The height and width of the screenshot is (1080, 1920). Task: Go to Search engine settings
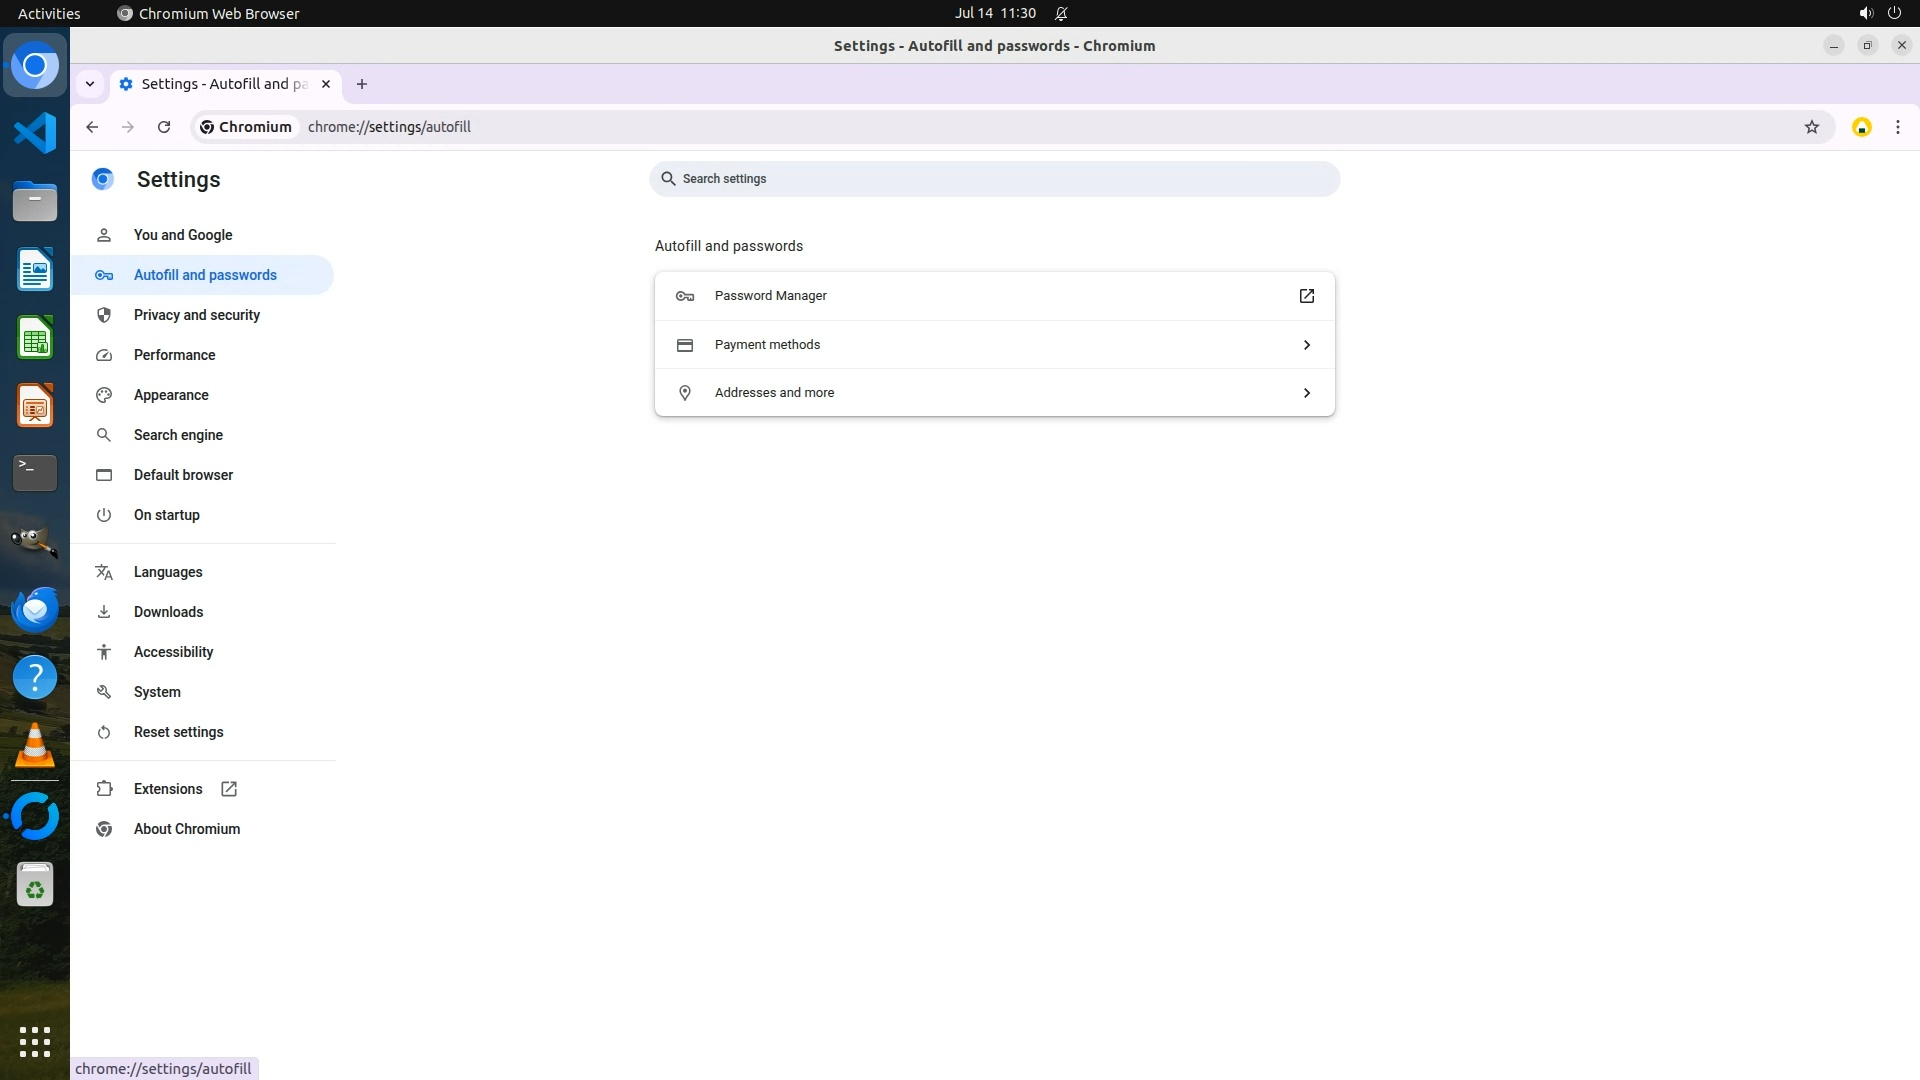[x=178, y=435]
